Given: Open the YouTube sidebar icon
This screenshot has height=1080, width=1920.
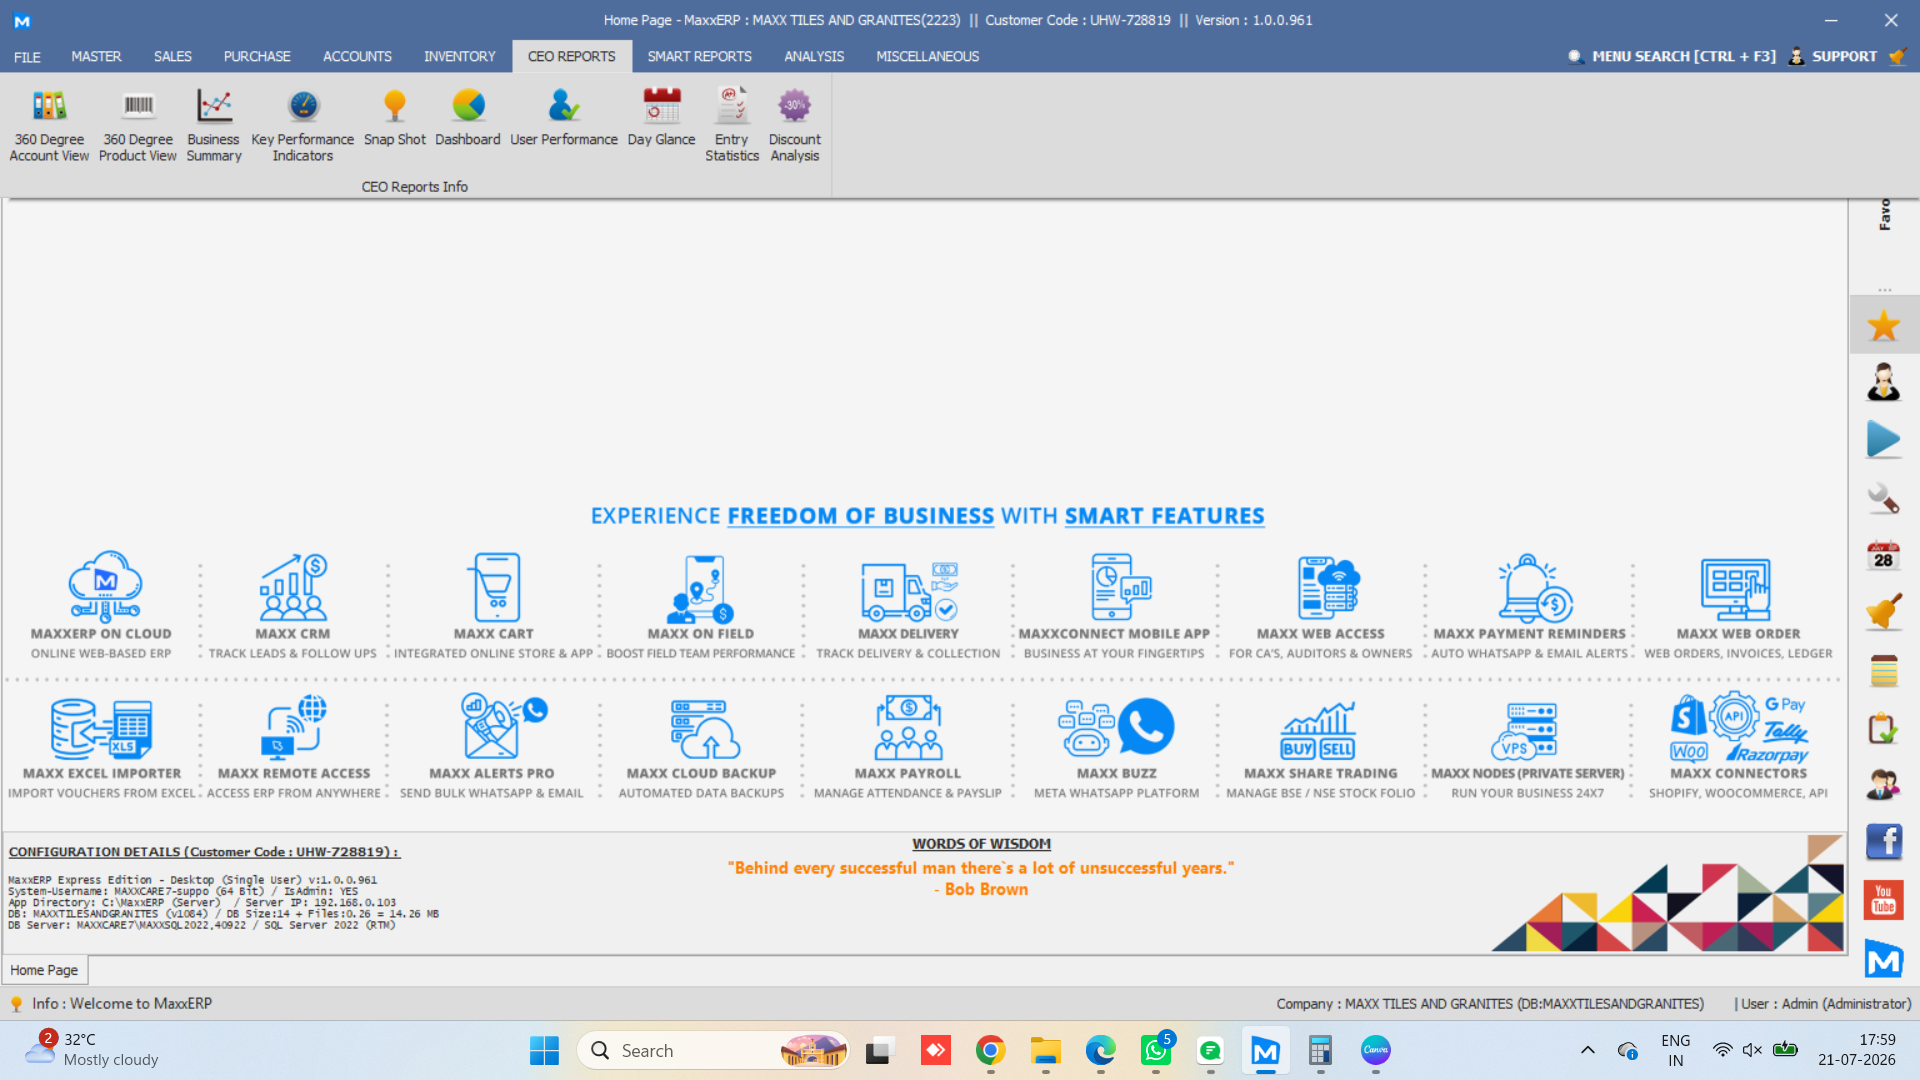Looking at the screenshot, I should 1883,900.
